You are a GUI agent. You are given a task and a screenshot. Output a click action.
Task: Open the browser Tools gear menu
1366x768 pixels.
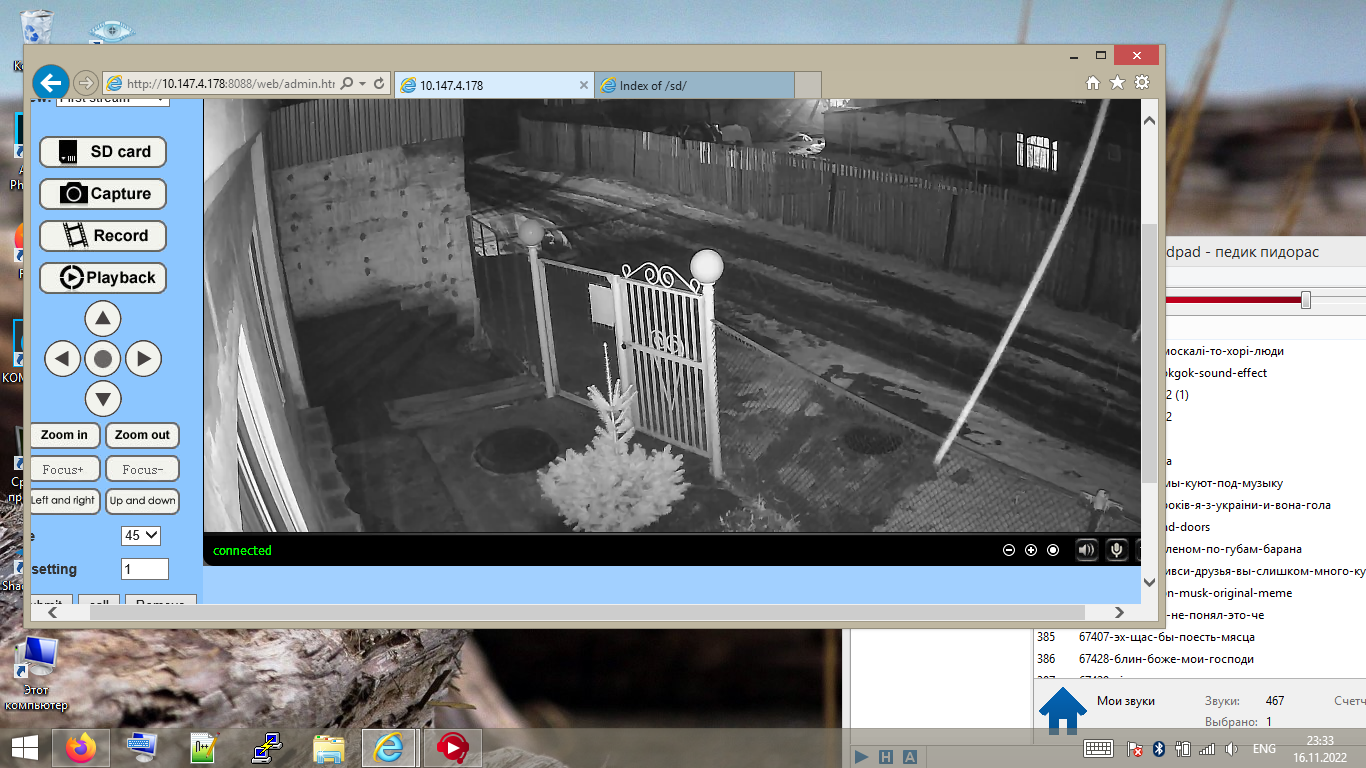pos(1142,83)
